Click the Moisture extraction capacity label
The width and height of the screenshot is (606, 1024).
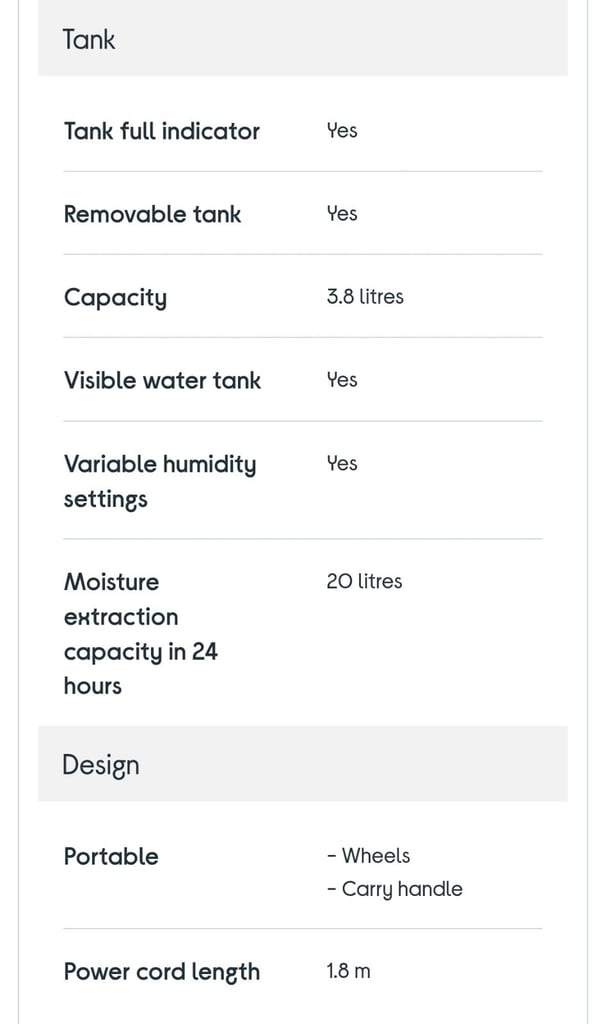[x=140, y=633]
